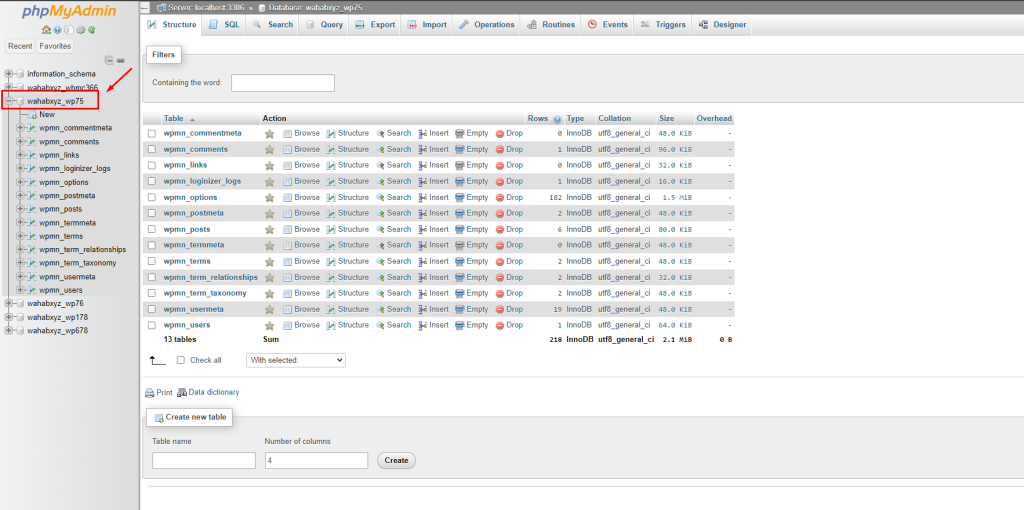1024x510 pixels.
Task: Open the Export tab
Action: 375,24
